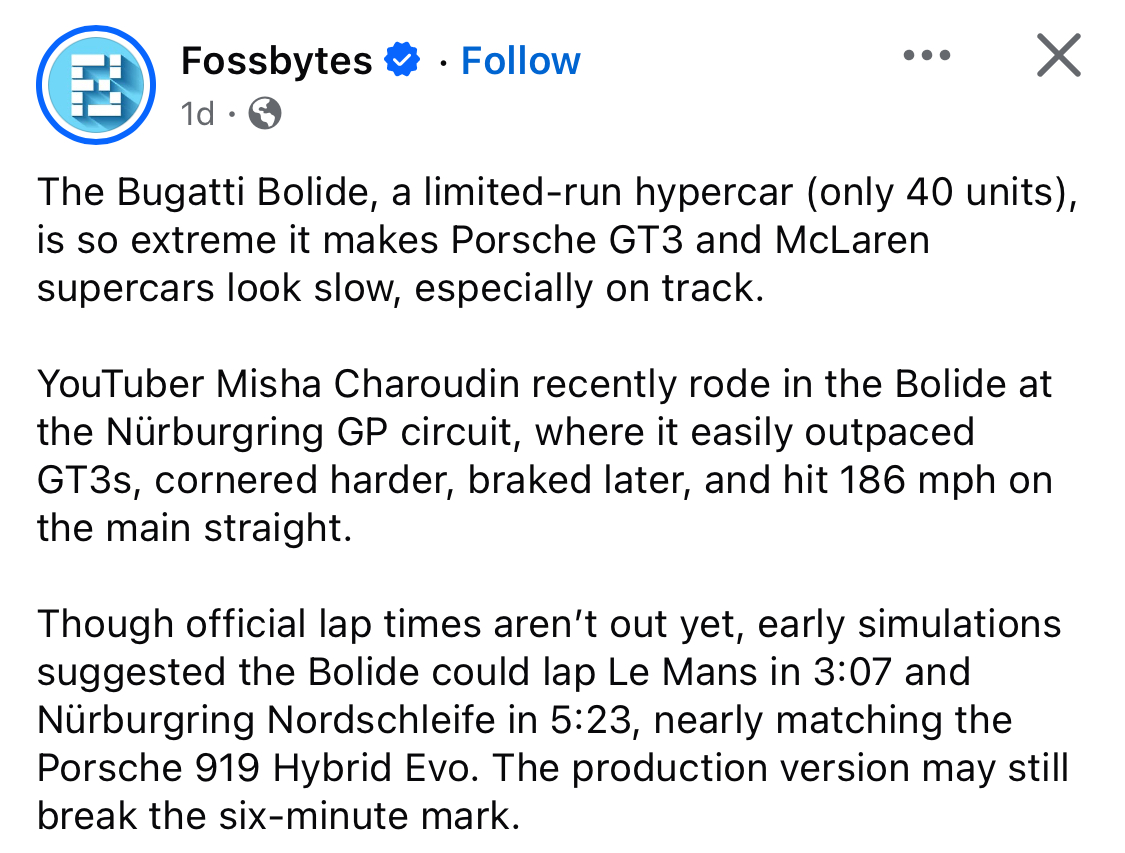Open the three-dot post options menu

[925, 55]
